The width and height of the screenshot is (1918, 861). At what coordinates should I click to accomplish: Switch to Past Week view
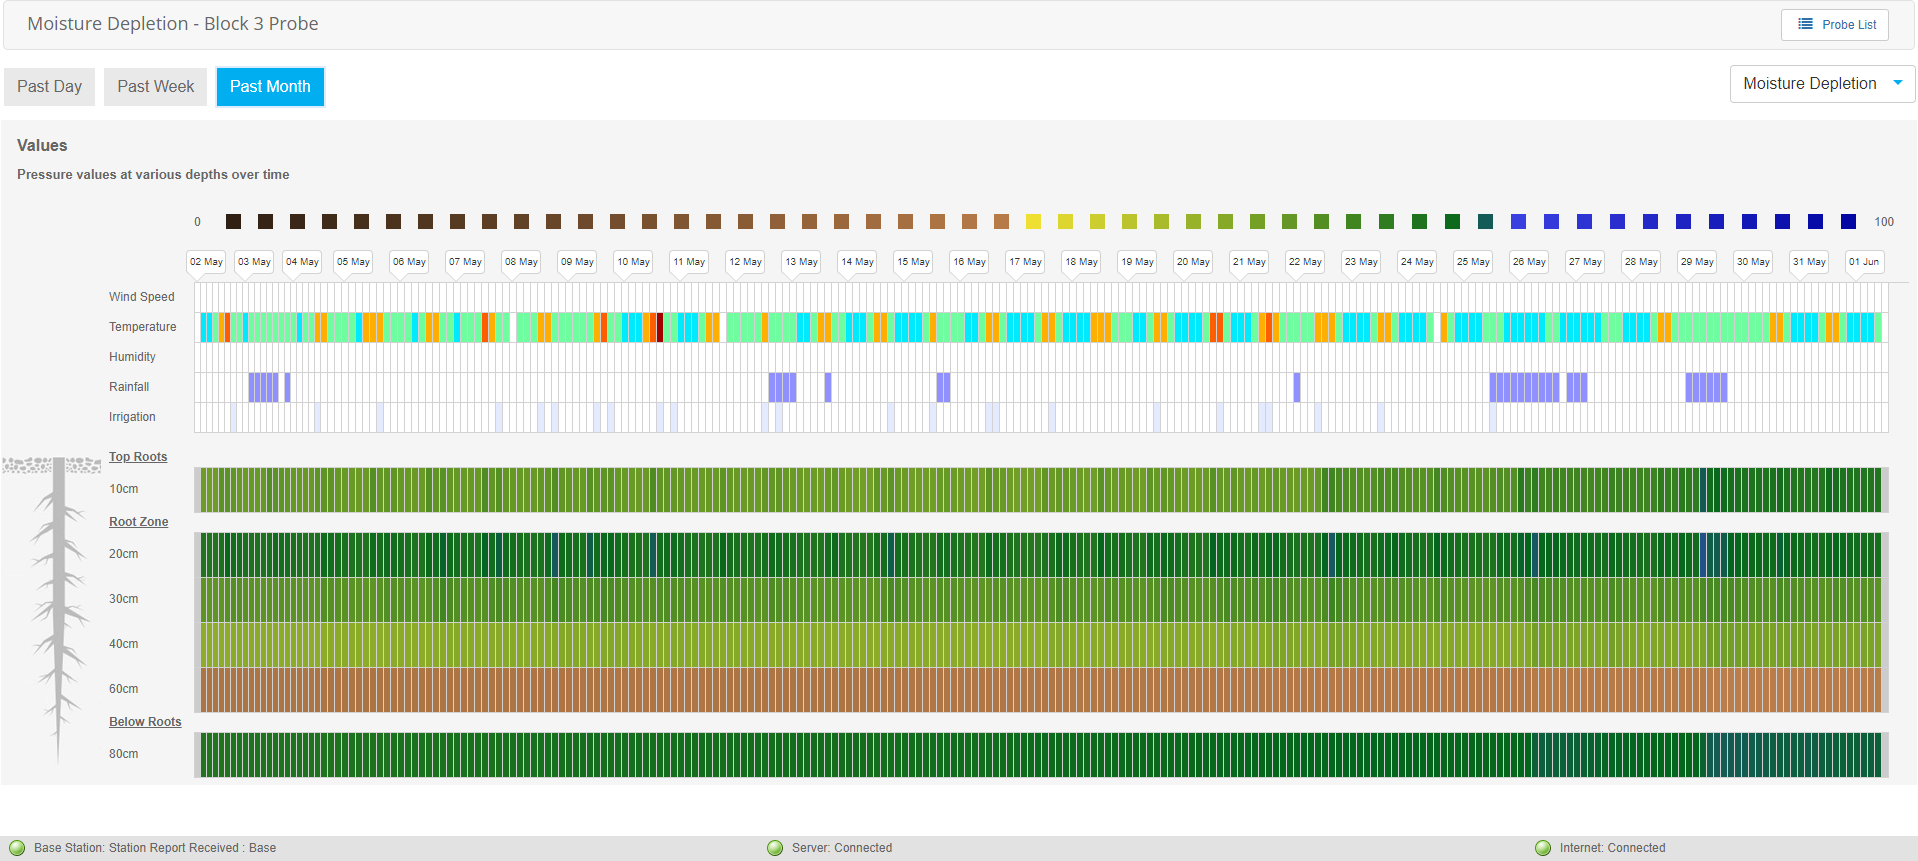[155, 87]
